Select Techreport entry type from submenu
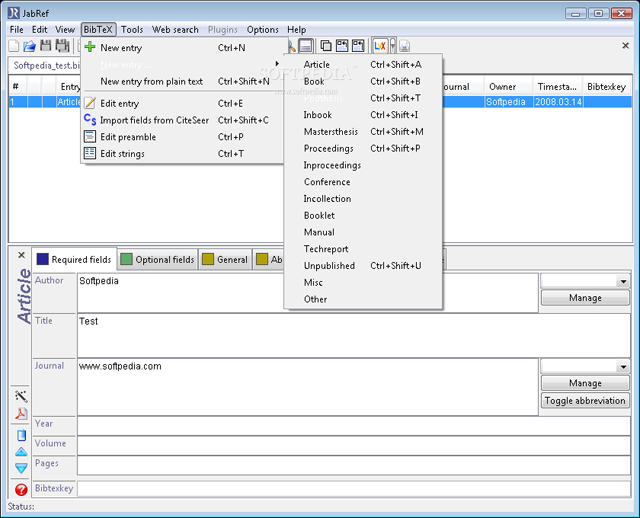Image resolution: width=640 pixels, height=518 pixels. tap(327, 249)
